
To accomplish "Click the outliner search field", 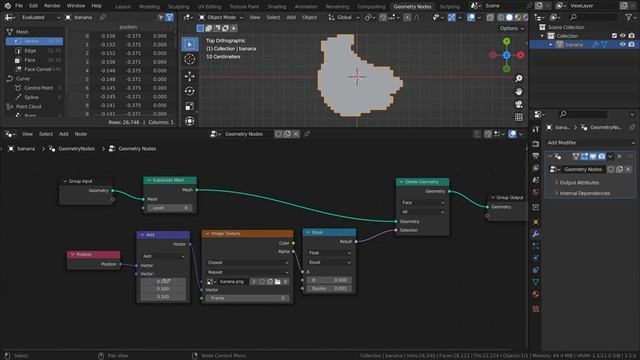I will click(x=594, y=17).
